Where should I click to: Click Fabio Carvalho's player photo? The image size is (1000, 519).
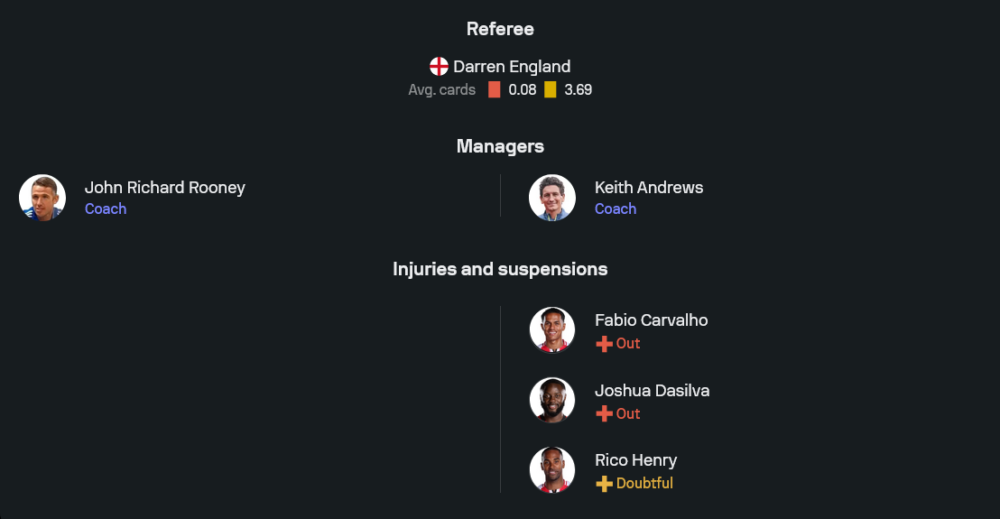click(x=552, y=330)
